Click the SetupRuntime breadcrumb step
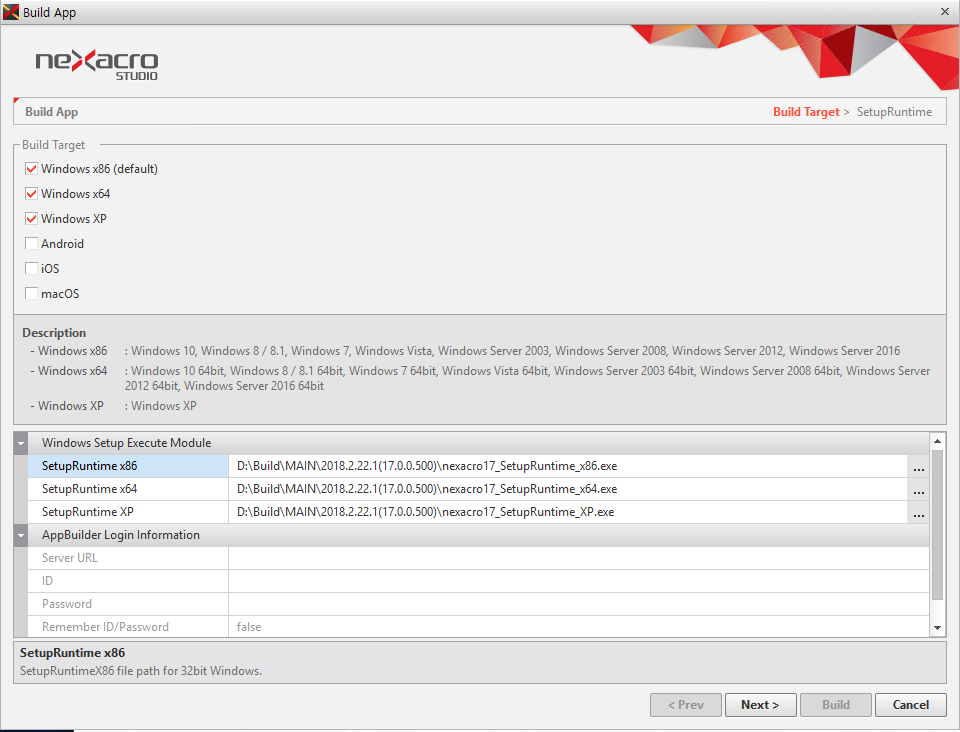The width and height of the screenshot is (960, 732). tap(894, 112)
